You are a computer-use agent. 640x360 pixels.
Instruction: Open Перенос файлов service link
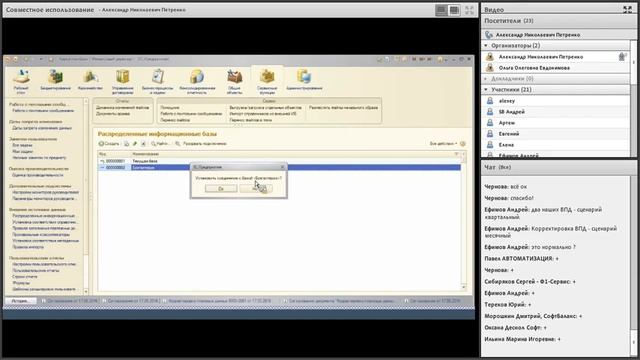[x=175, y=120]
